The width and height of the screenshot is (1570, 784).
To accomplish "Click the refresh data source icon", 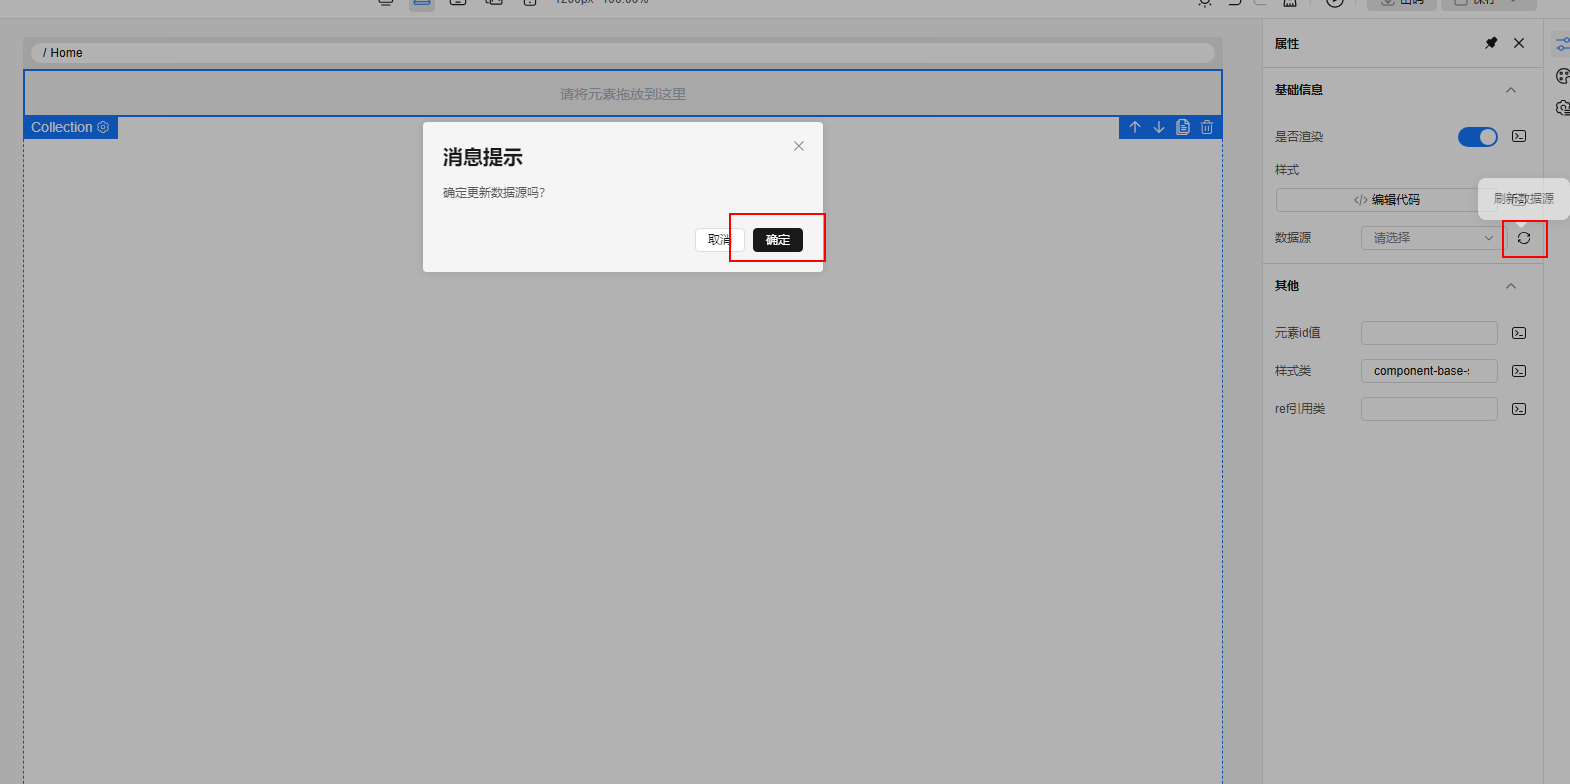I will (x=1524, y=238).
